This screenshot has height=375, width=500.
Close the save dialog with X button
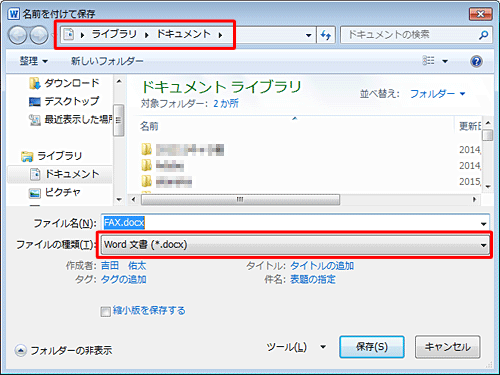(480, 14)
